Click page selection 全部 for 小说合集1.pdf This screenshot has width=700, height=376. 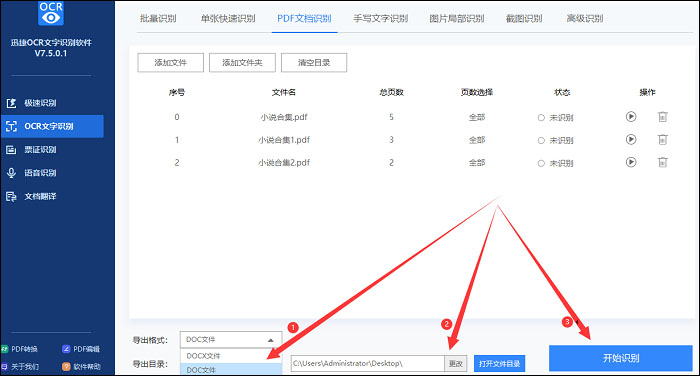pyautogui.click(x=477, y=140)
